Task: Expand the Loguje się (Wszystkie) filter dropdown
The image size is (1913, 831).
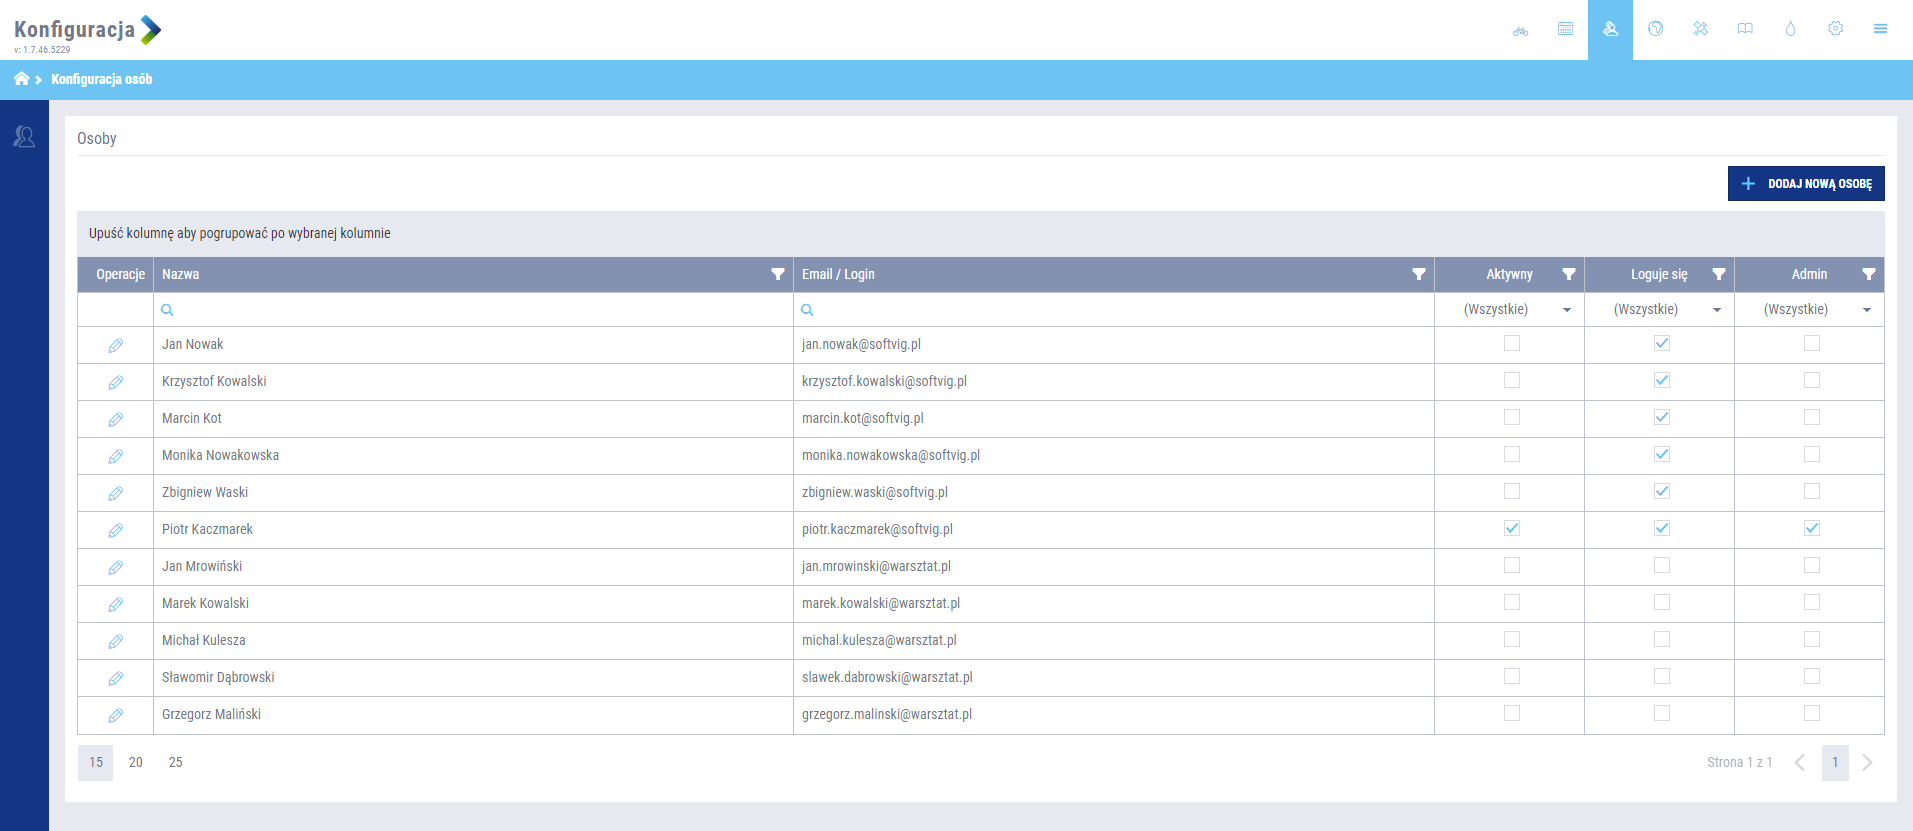Action: point(1716,310)
